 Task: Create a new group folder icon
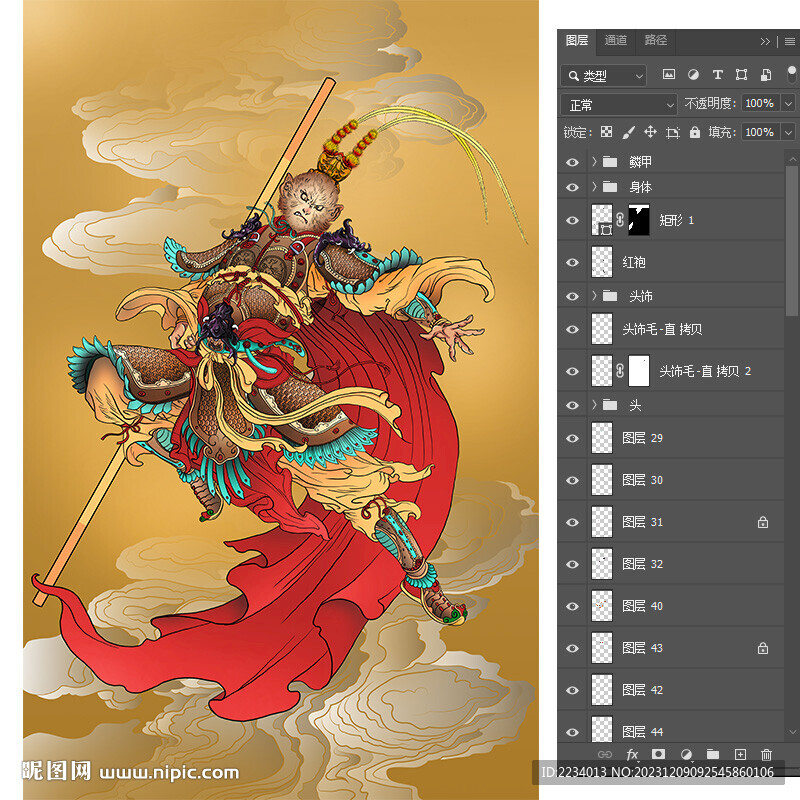713,754
